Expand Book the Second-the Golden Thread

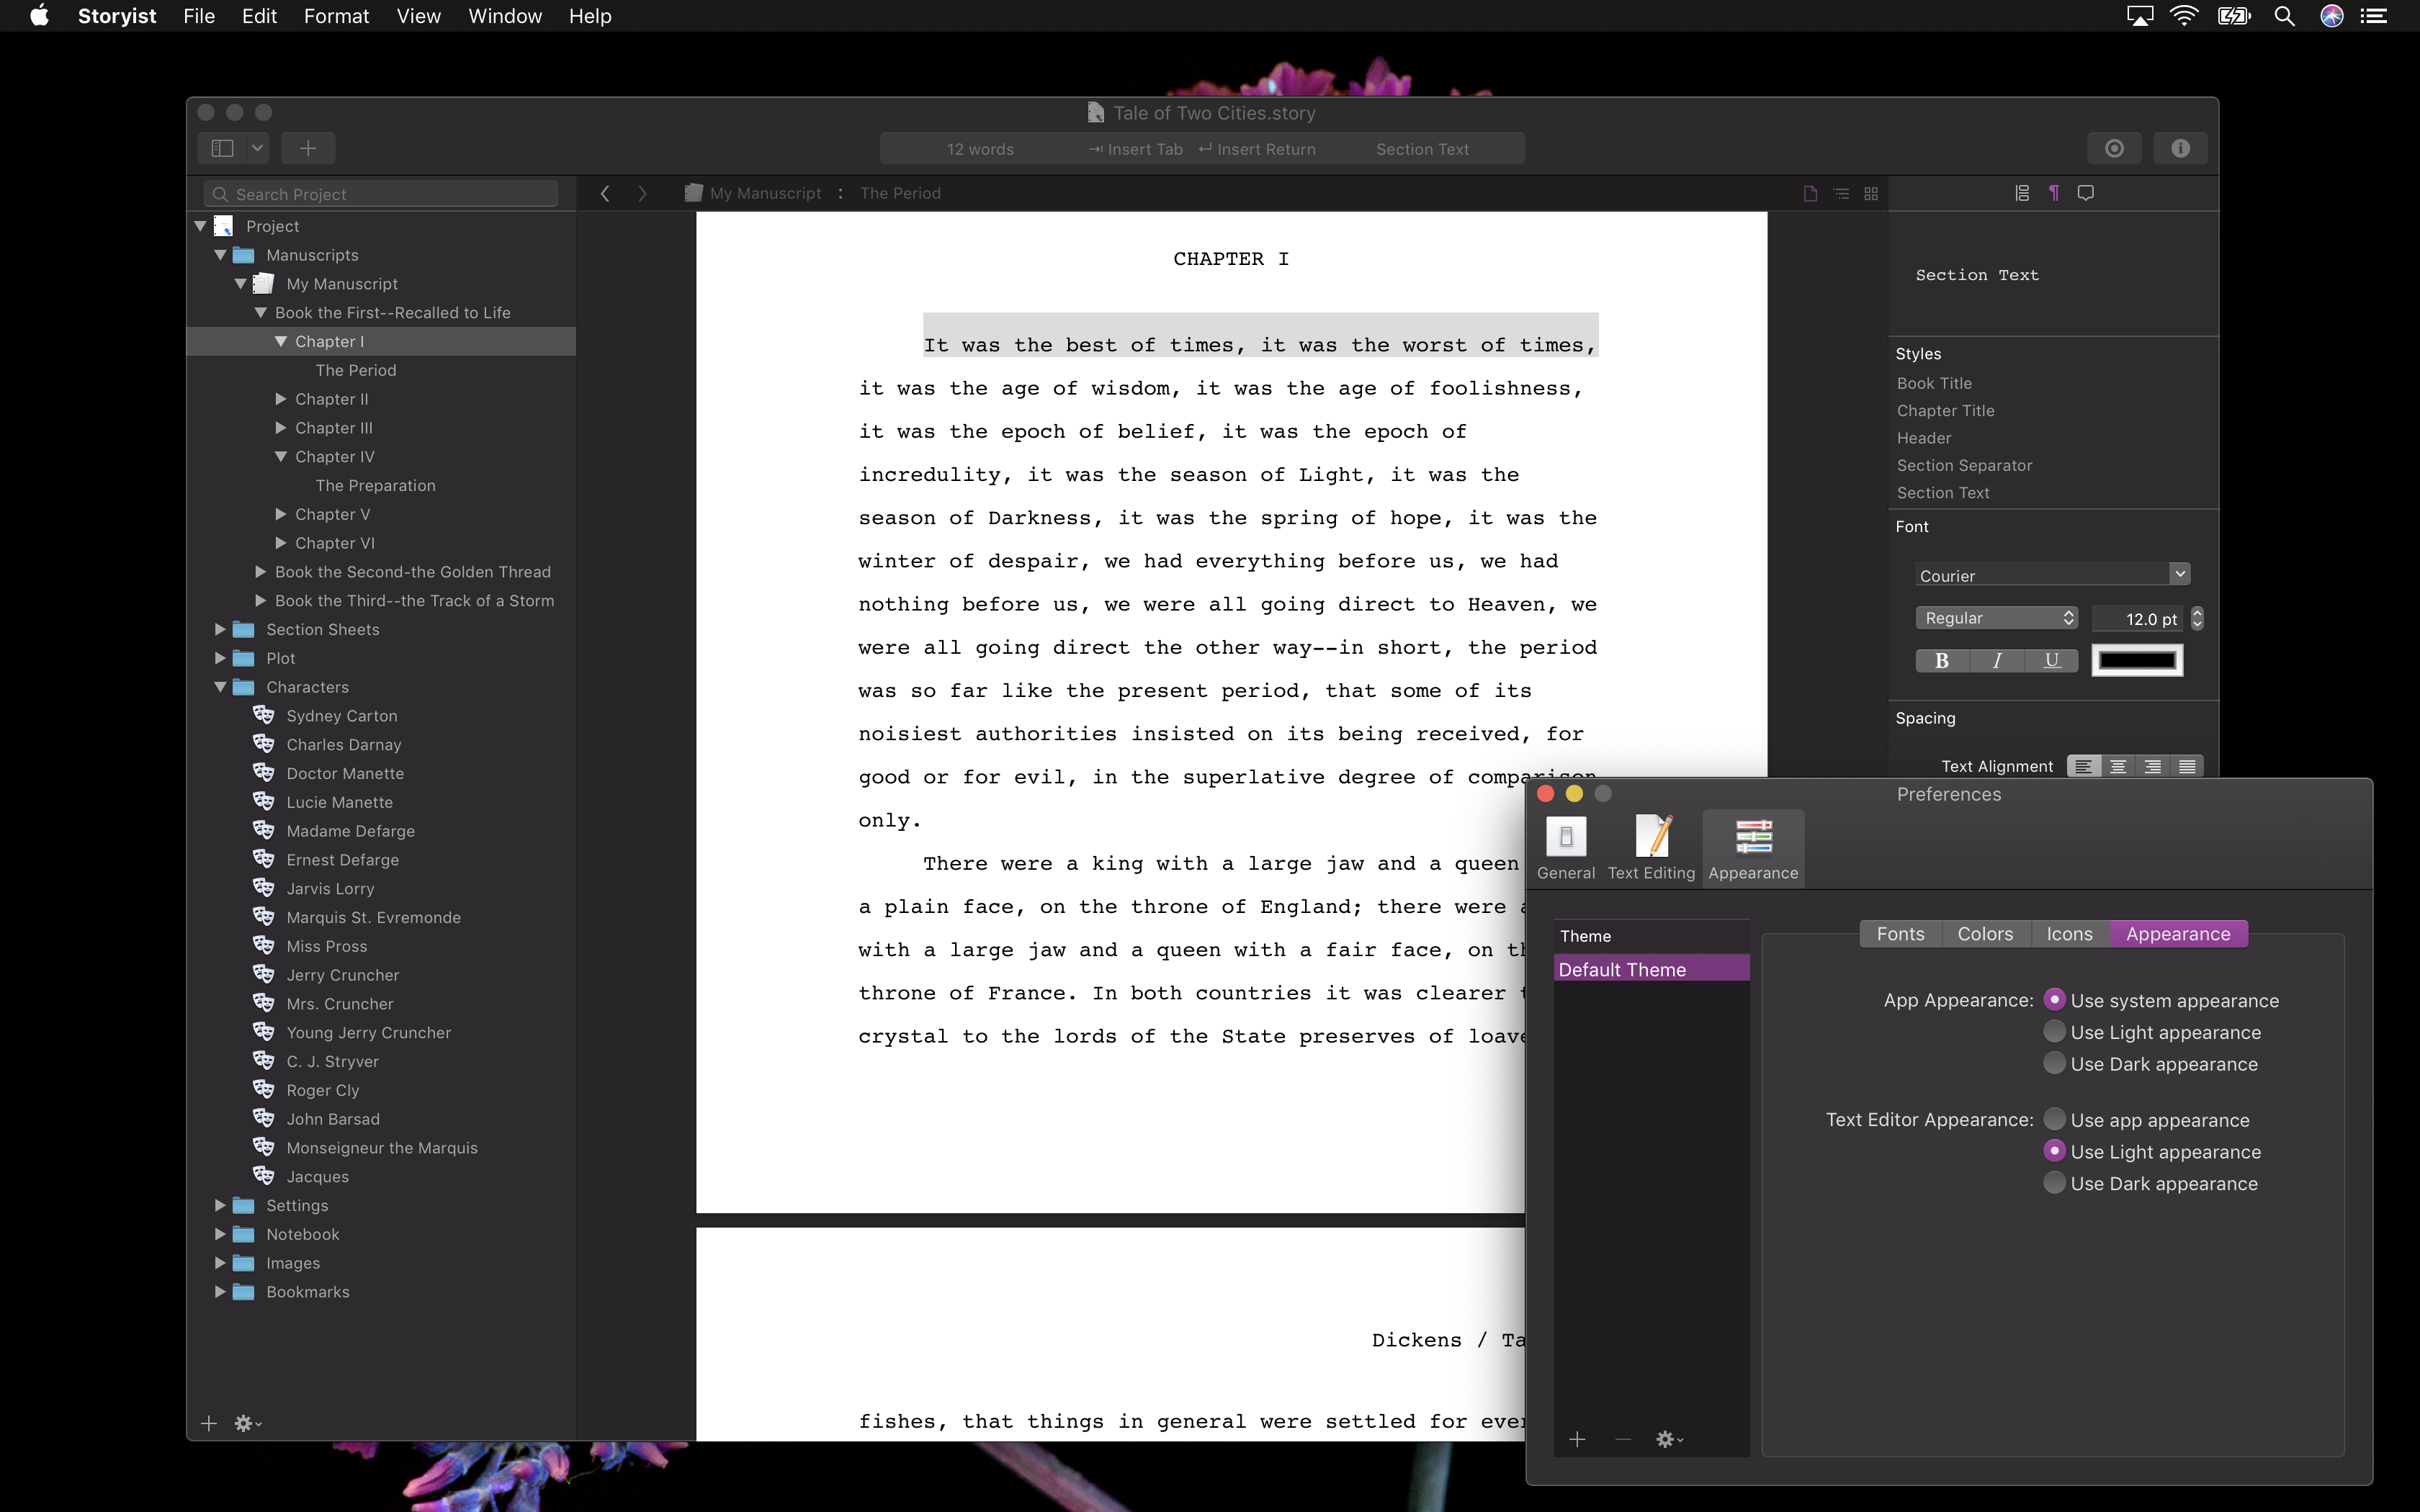(x=260, y=572)
